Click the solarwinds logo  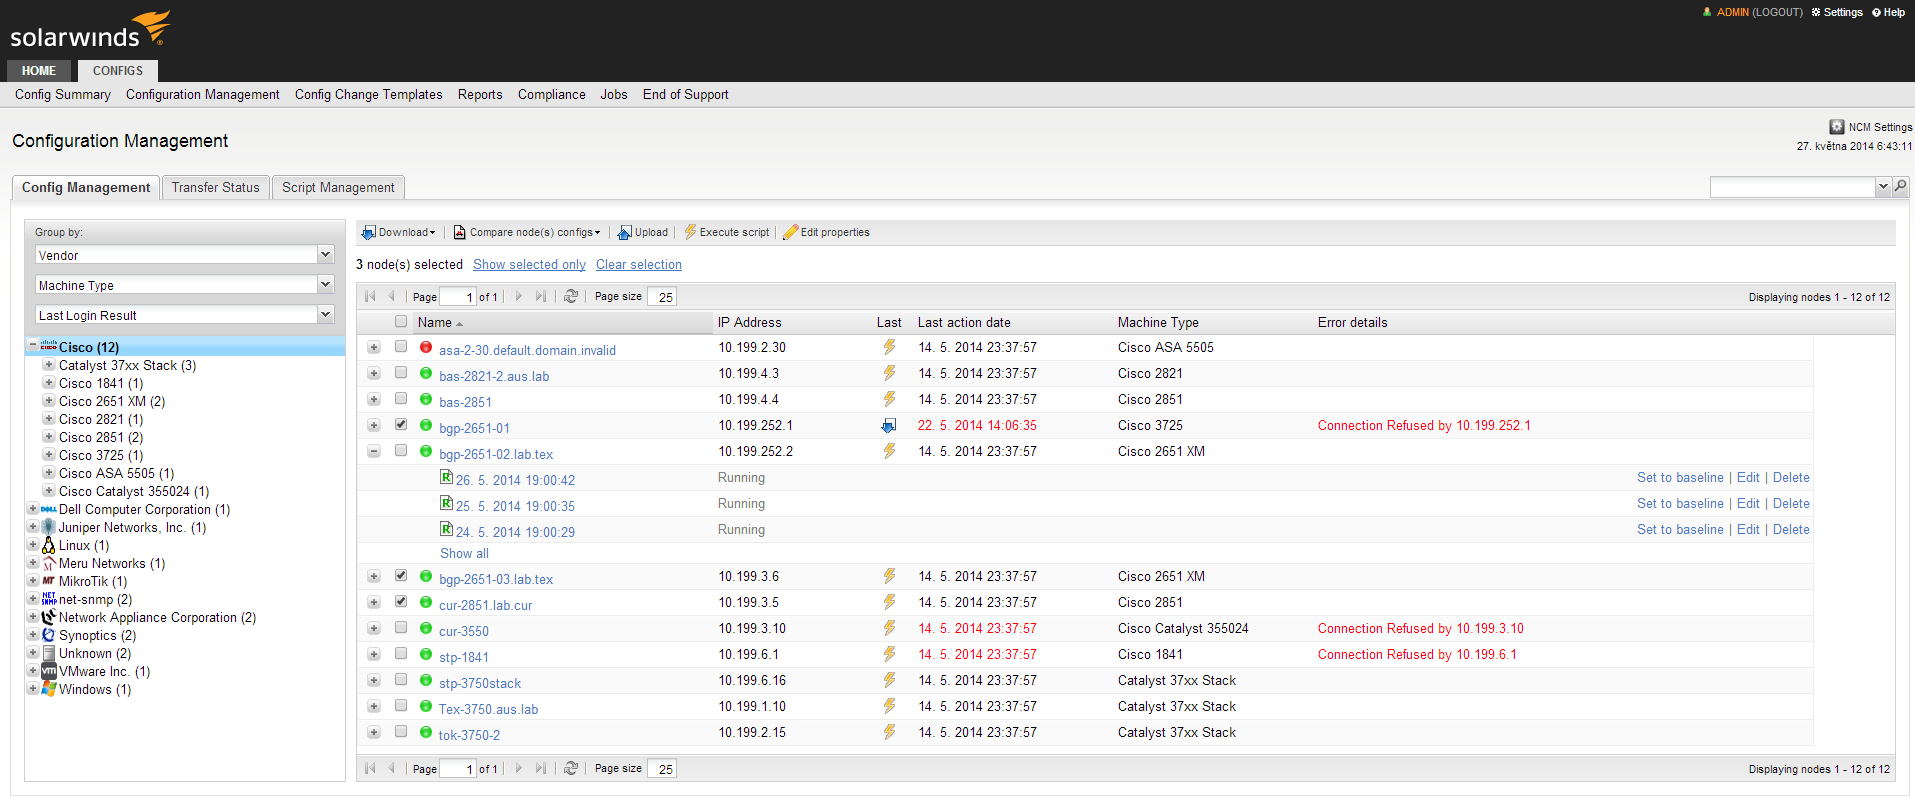coord(90,30)
